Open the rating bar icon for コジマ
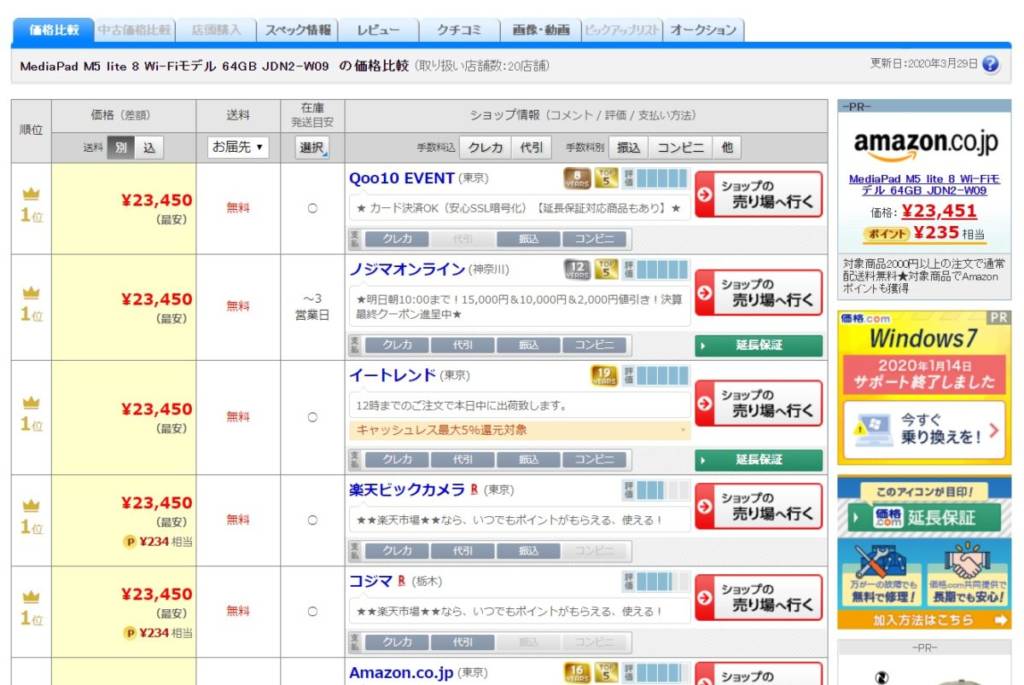 (656, 581)
